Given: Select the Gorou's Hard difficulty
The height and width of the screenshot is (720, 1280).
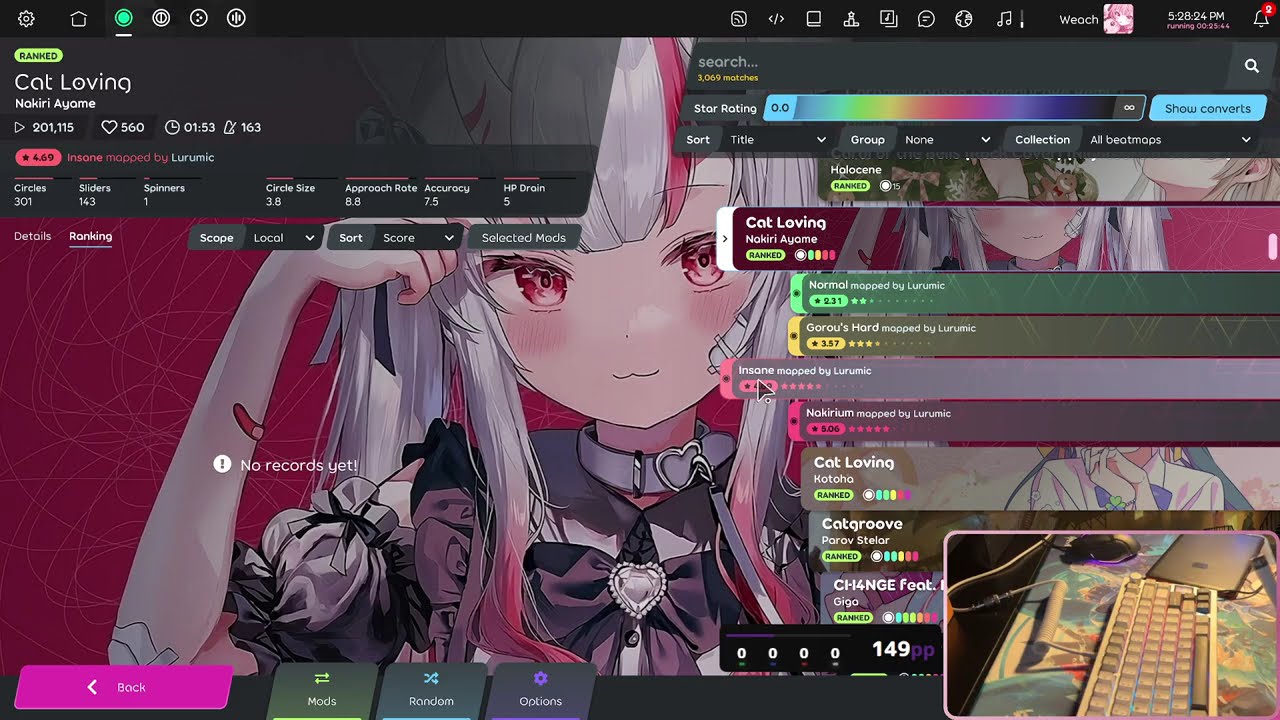Looking at the screenshot, I should coord(1035,336).
